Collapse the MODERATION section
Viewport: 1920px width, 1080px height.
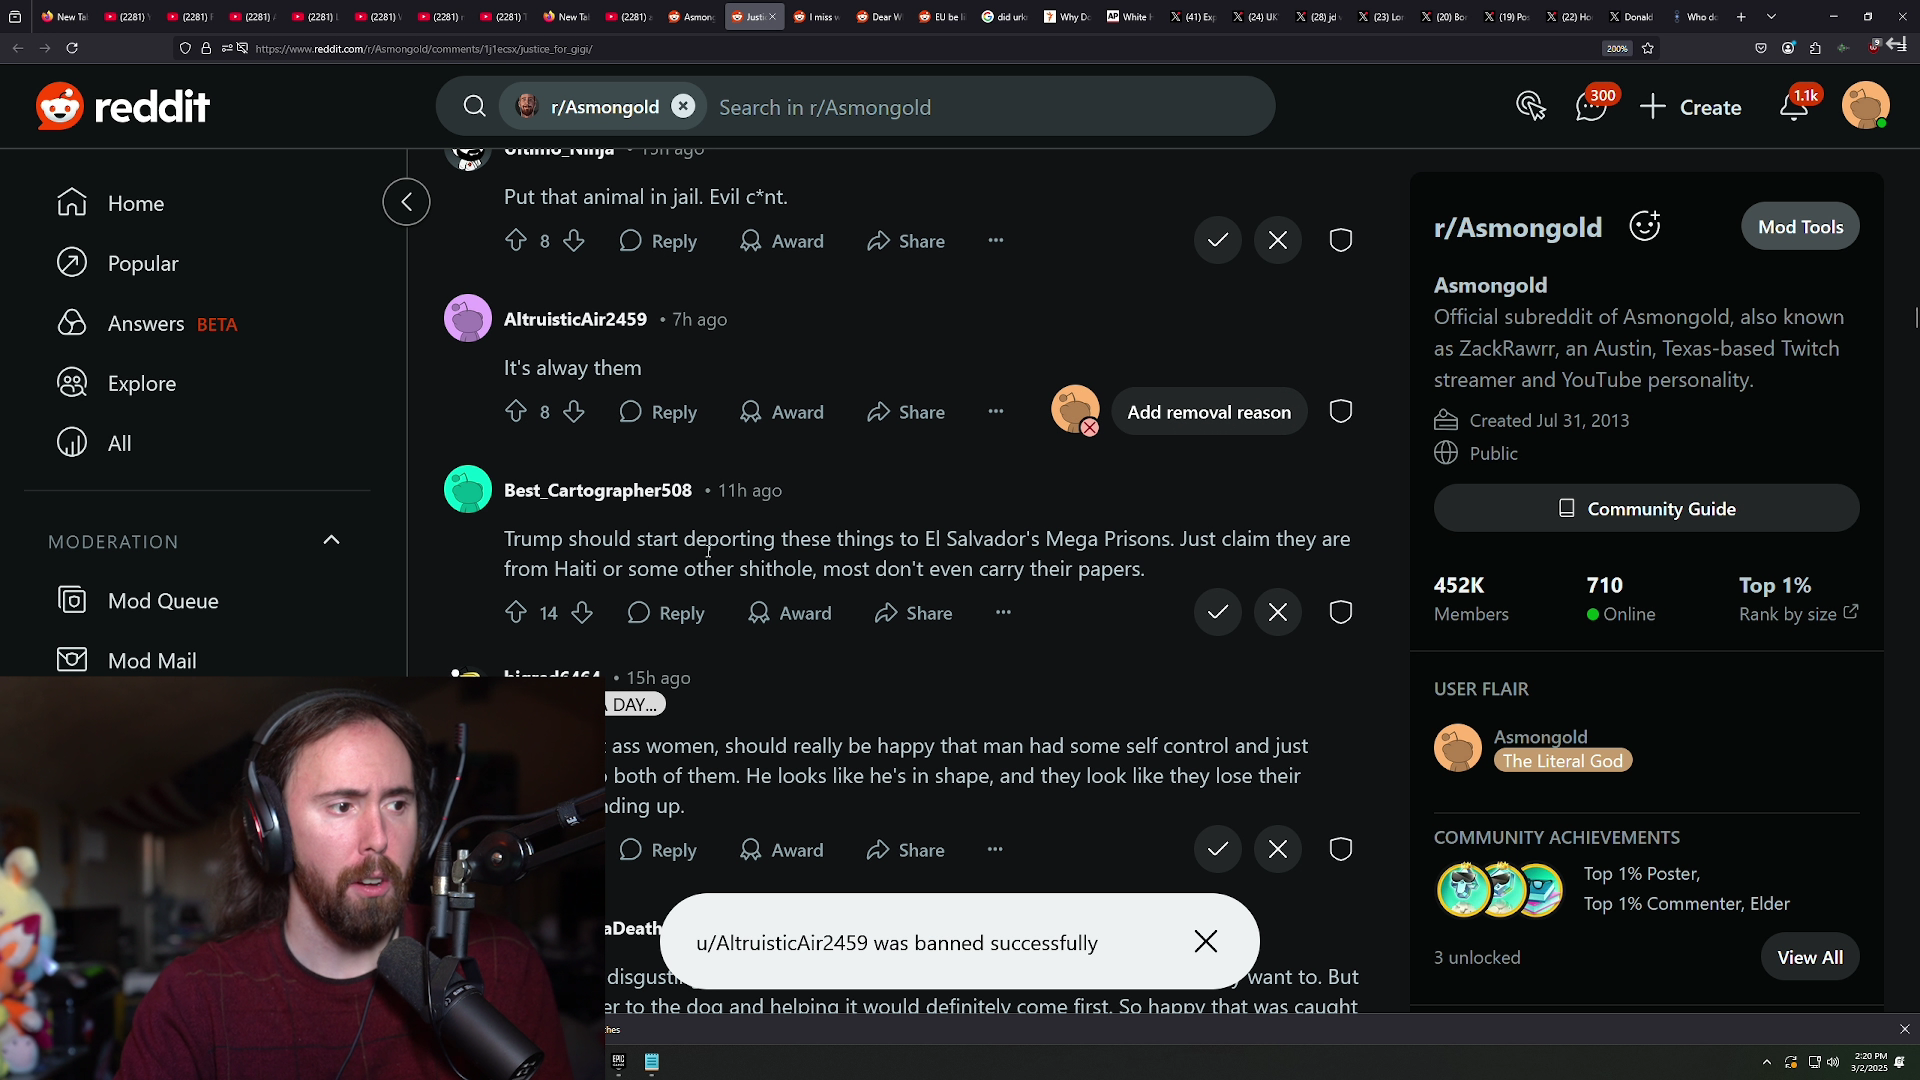(331, 541)
